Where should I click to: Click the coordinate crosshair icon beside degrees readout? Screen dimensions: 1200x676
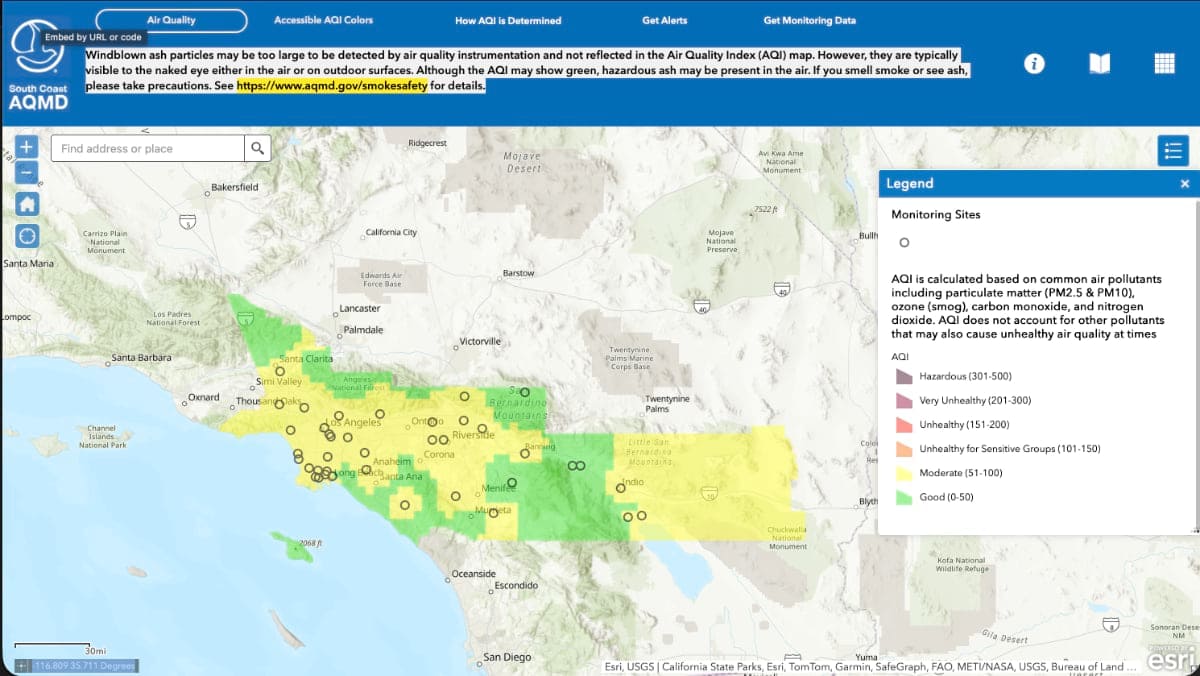click(23, 665)
